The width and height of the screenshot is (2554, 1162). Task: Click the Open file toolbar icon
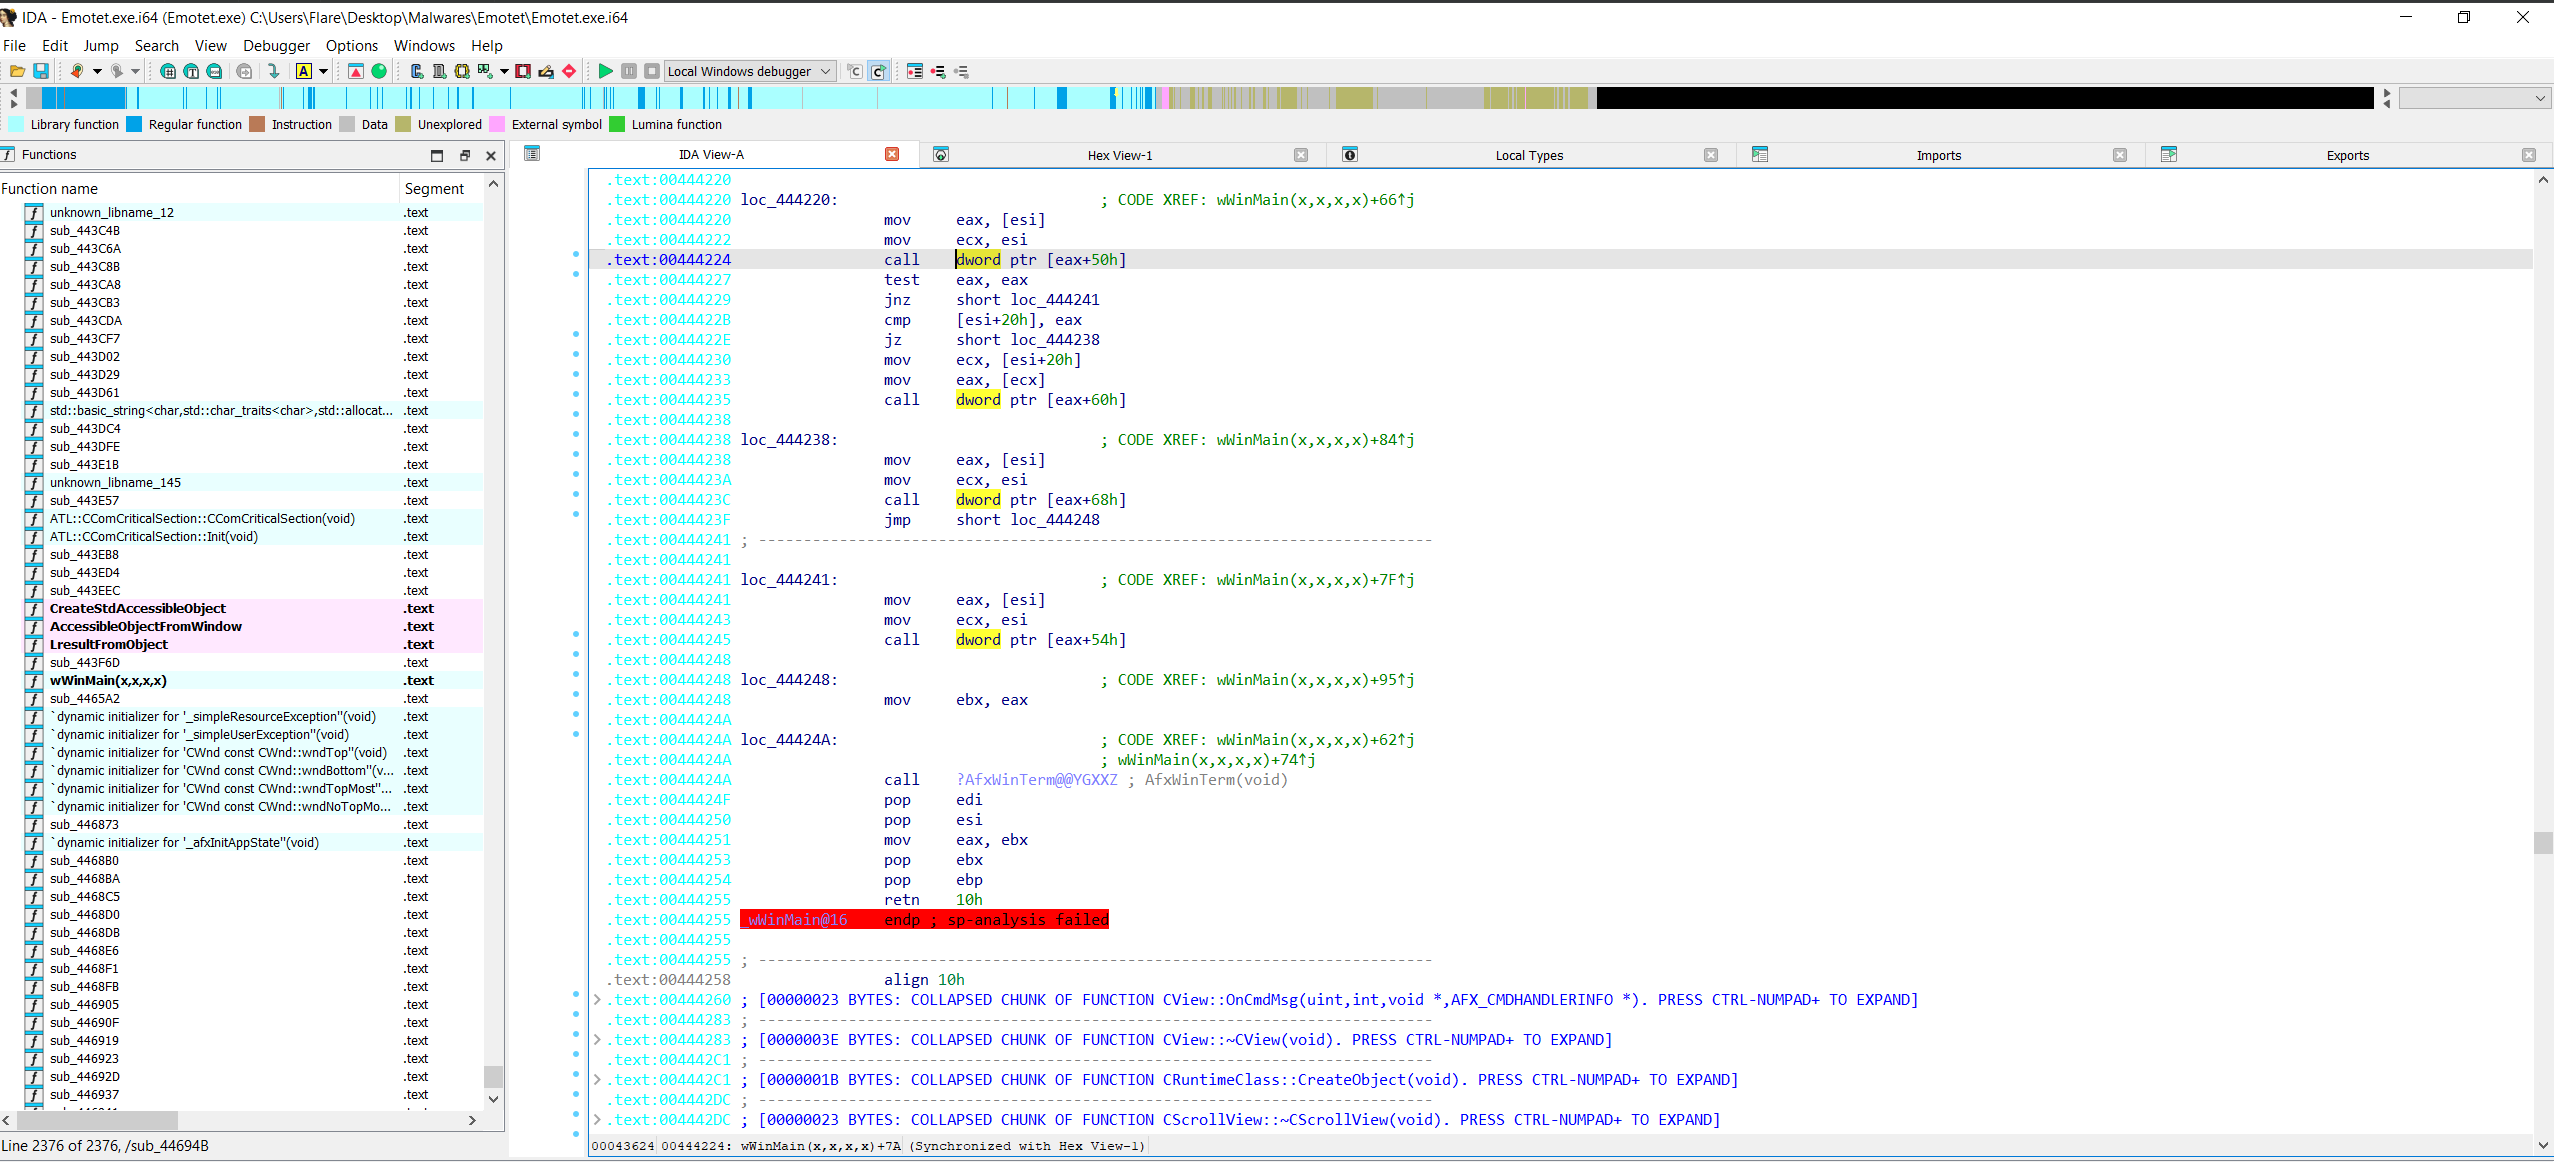click(17, 71)
